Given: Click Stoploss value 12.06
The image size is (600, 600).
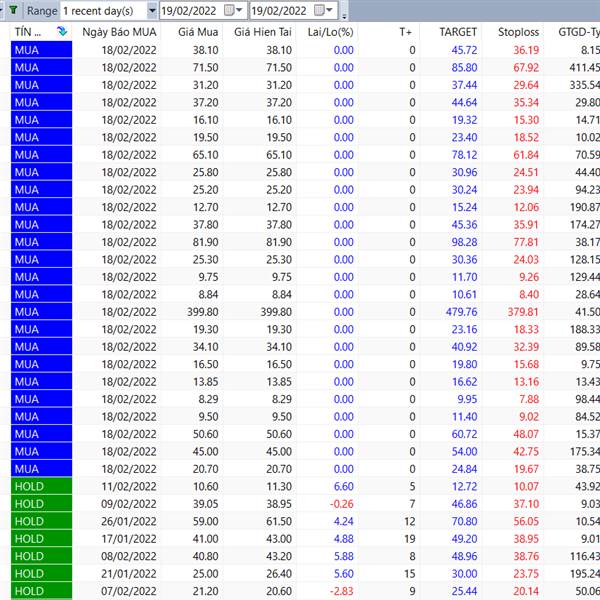Looking at the screenshot, I should coord(526,207).
